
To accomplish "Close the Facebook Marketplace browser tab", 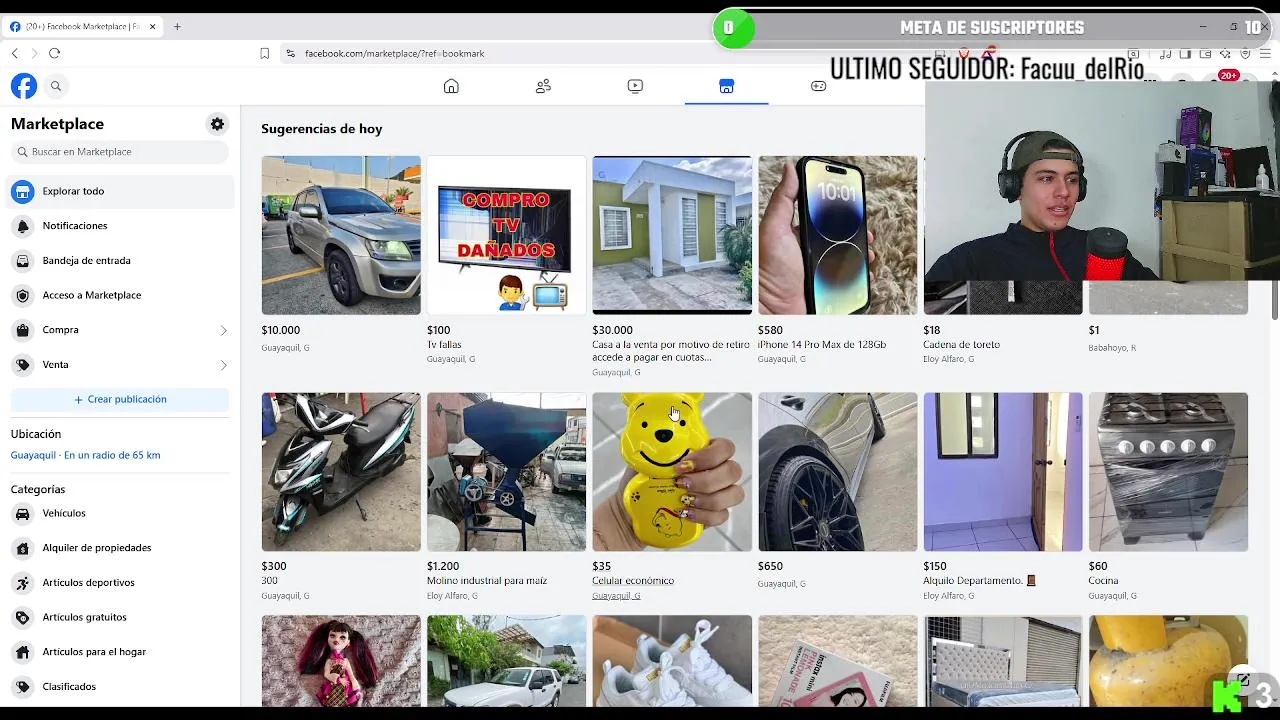I will click(x=153, y=27).
